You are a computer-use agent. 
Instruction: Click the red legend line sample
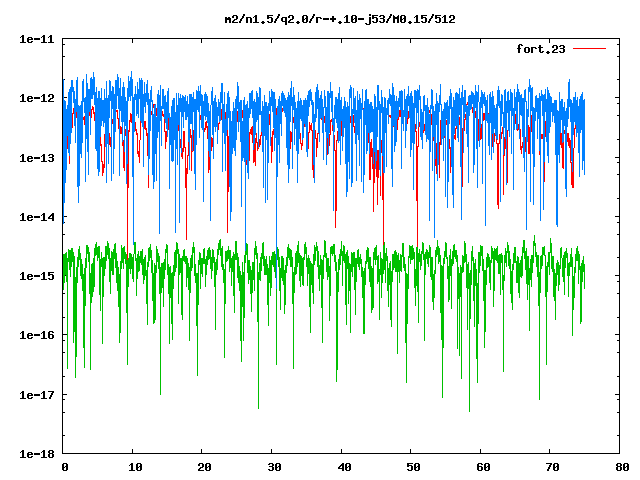tap(589, 49)
